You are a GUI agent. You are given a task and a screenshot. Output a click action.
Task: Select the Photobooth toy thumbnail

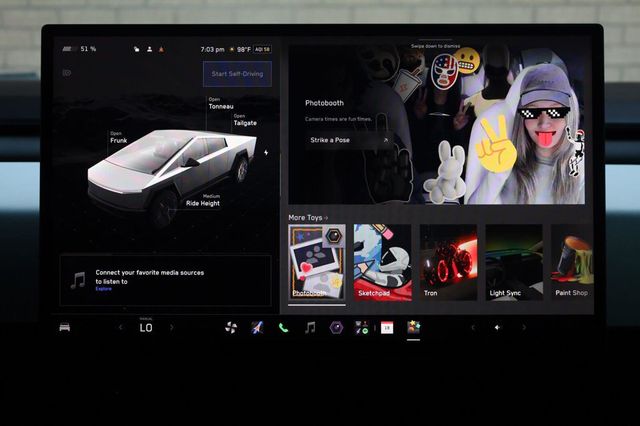pos(317,262)
